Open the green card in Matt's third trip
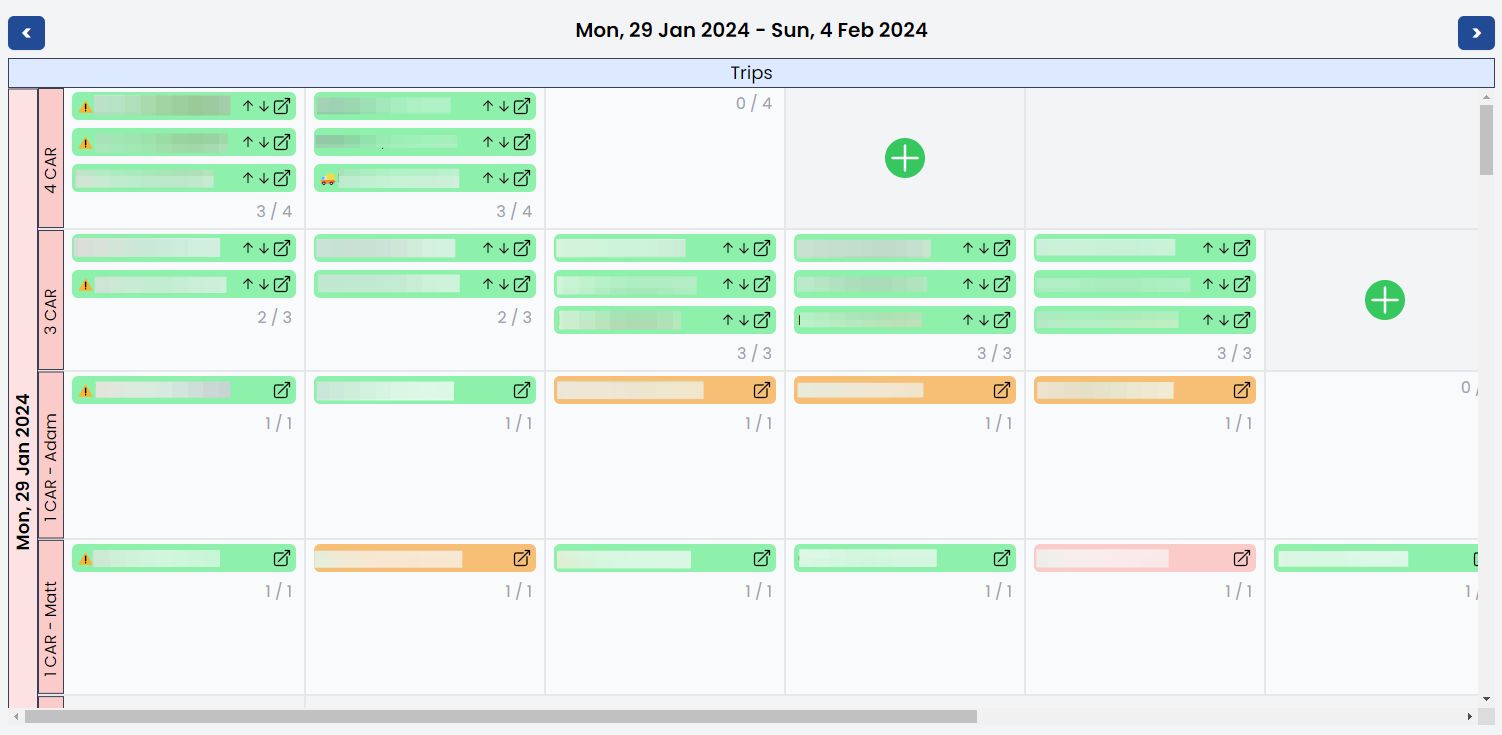Viewport: 1502px width, 735px height. (762, 558)
